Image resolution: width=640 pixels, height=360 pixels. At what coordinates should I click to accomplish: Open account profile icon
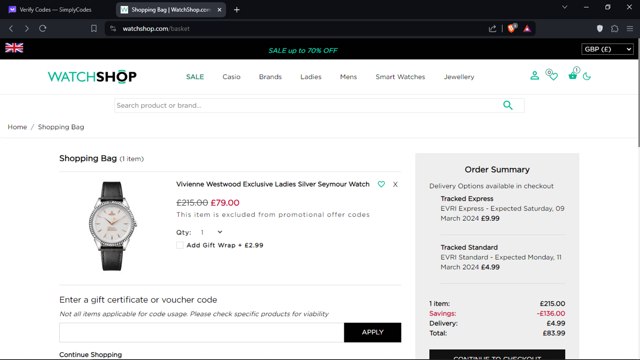pos(534,76)
